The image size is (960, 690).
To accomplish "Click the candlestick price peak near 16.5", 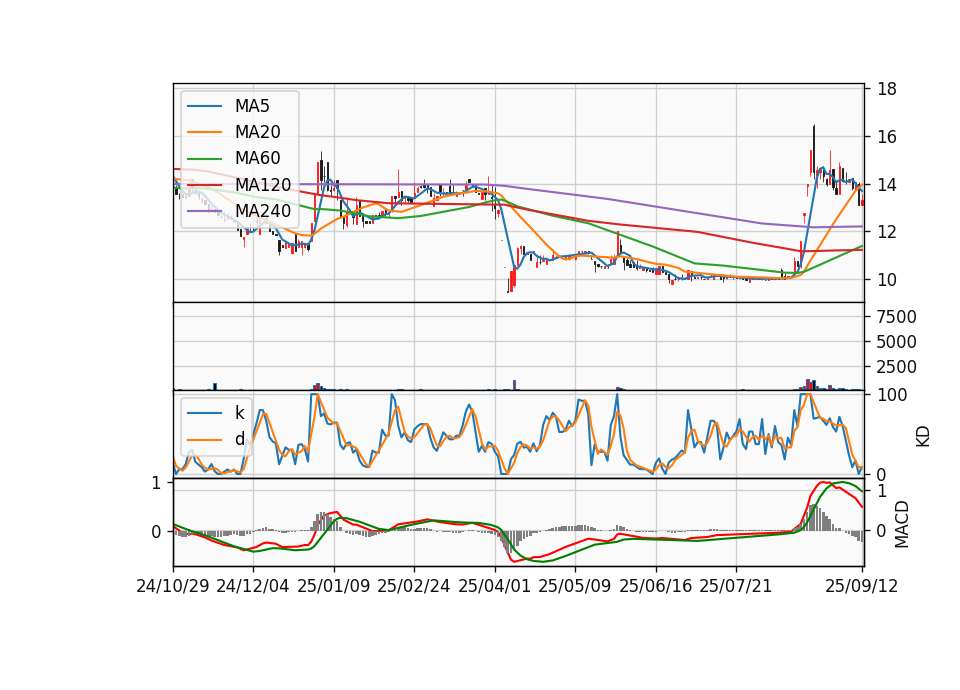I will click(814, 149).
